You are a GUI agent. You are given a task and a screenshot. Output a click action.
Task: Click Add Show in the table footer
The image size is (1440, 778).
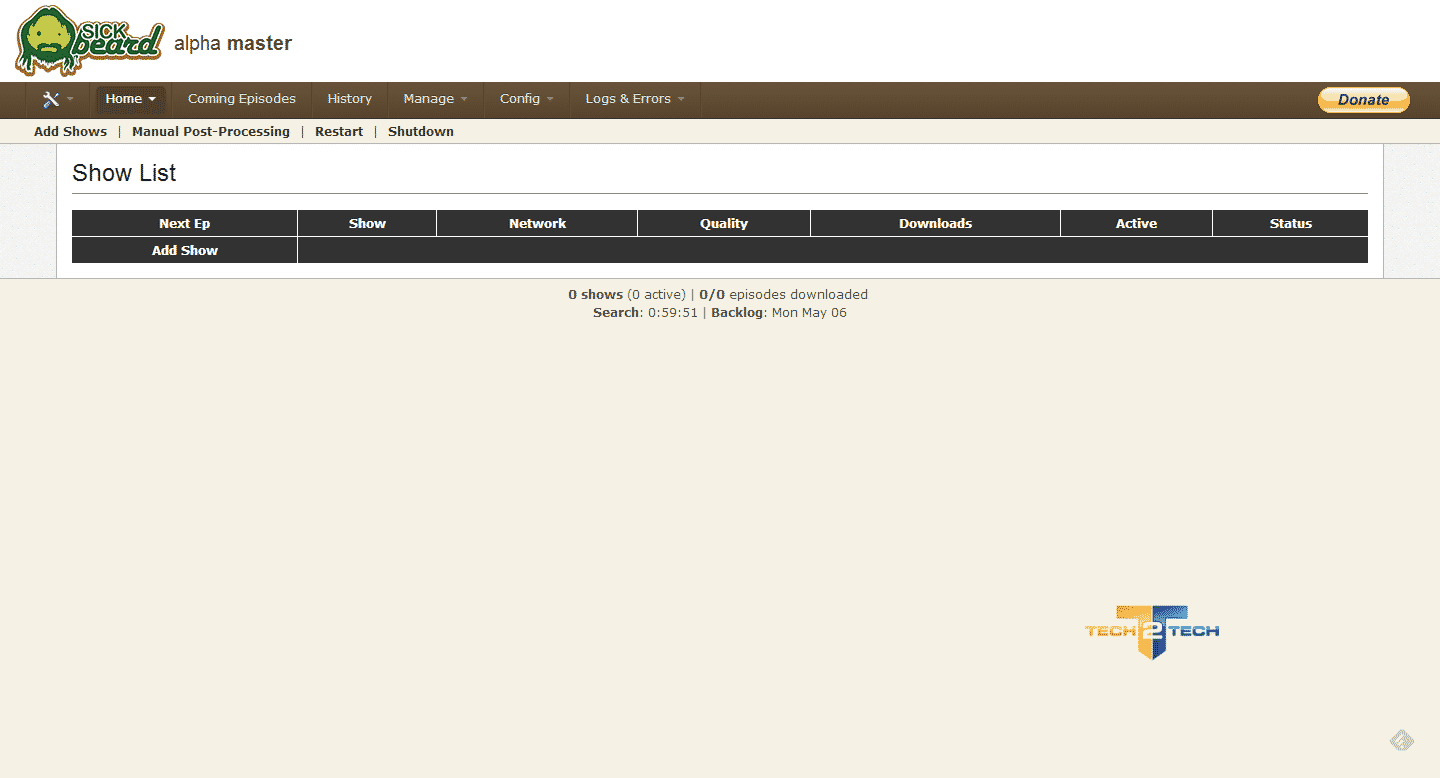coord(185,251)
